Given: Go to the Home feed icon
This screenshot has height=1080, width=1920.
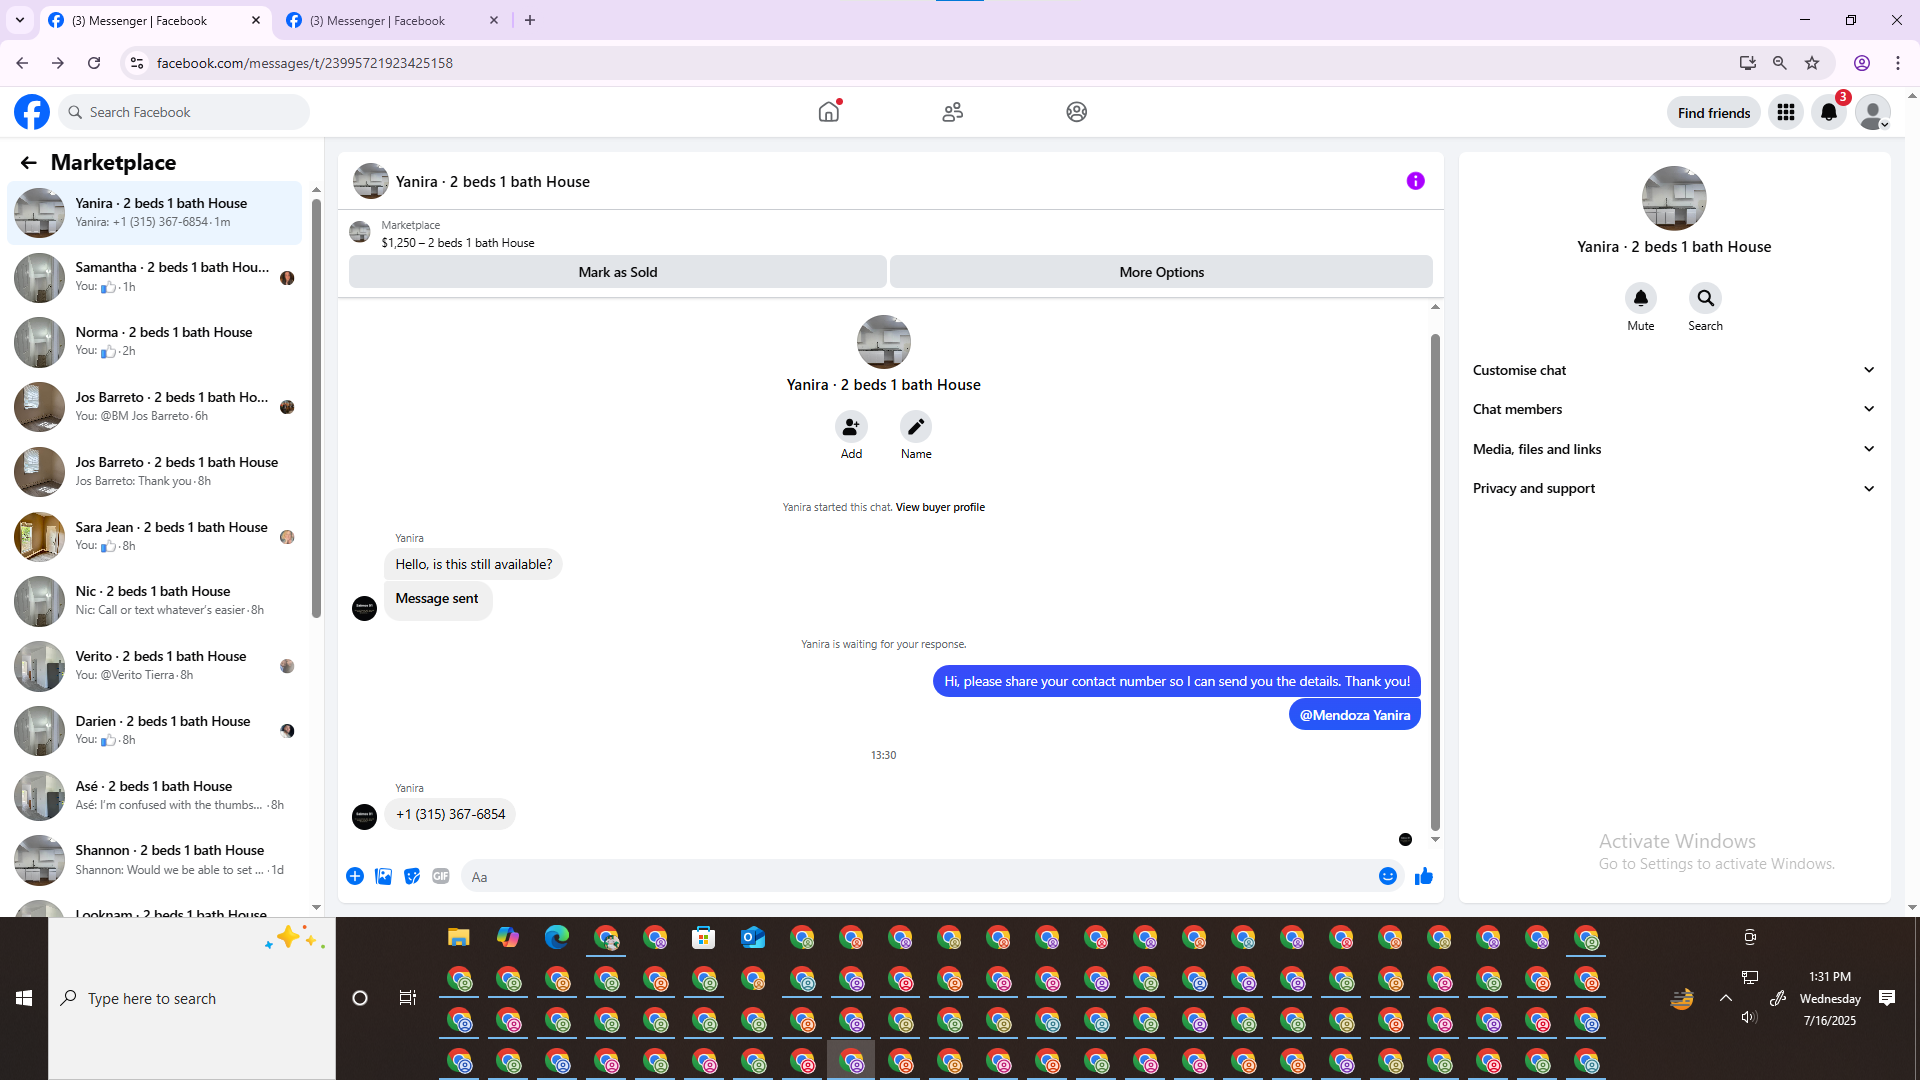Looking at the screenshot, I should [x=829, y=112].
